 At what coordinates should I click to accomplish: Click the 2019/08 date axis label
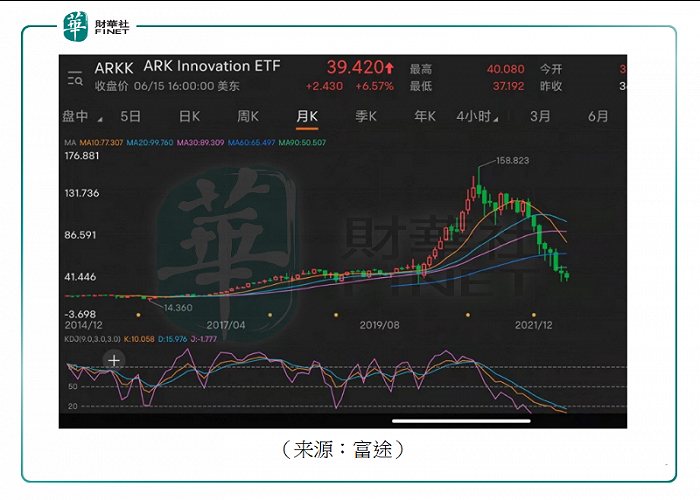tap(379, 325)
